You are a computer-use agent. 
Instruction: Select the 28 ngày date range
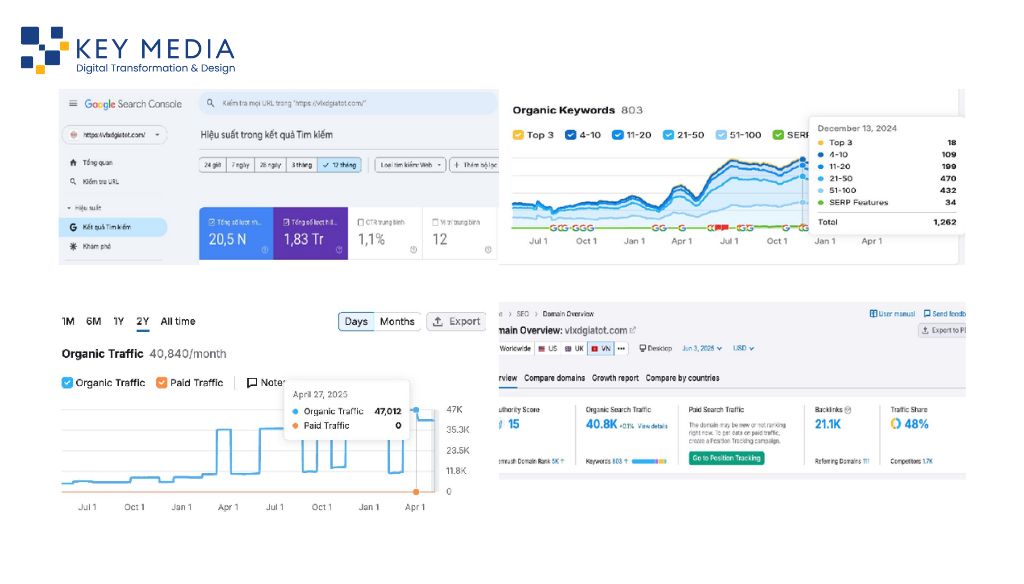coord(270,165)
